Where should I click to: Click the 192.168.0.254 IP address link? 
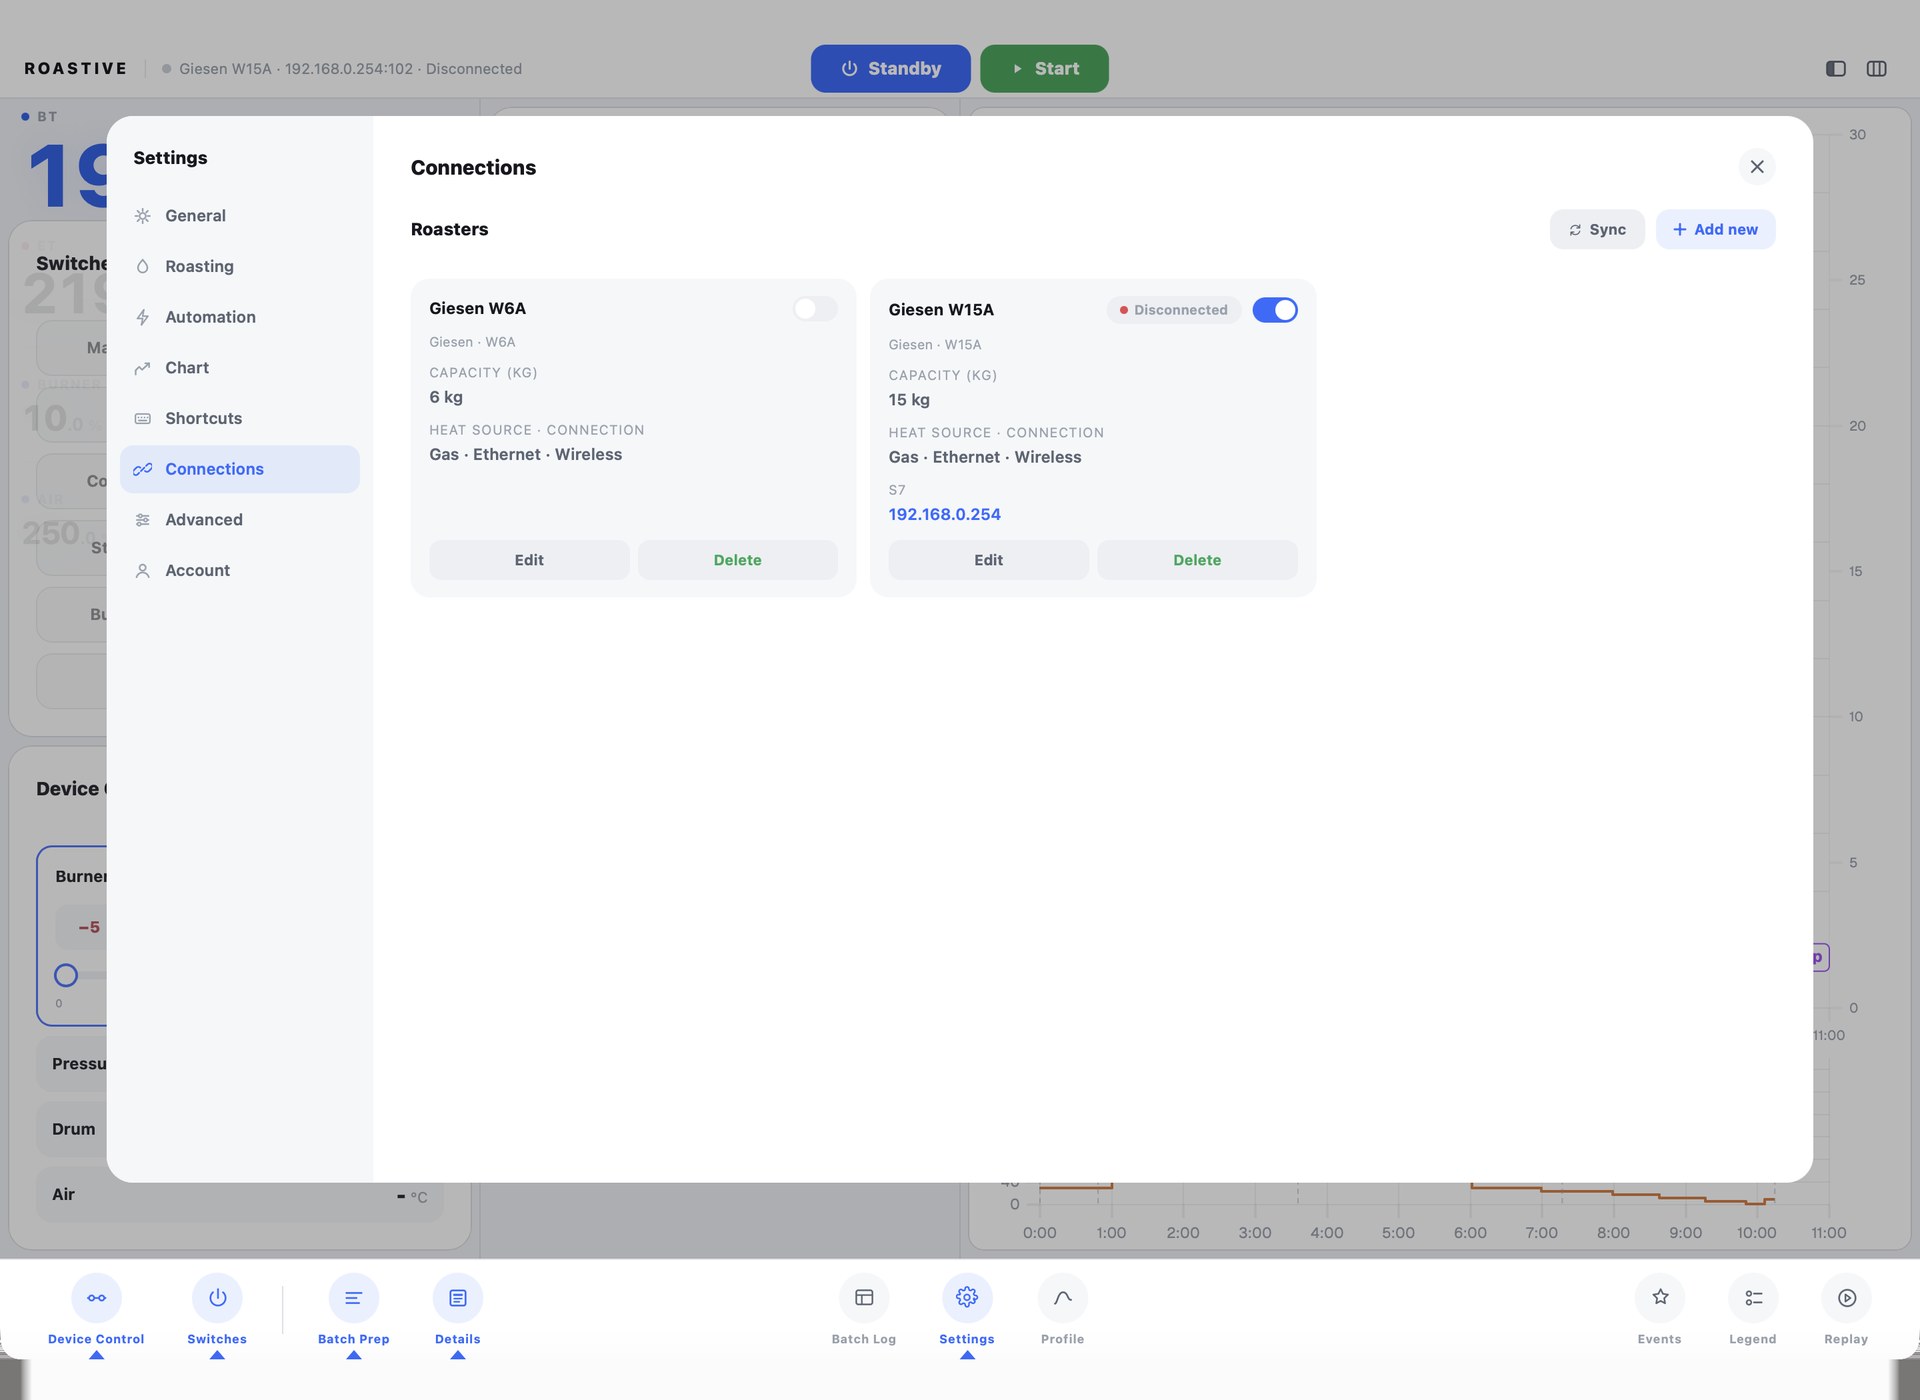944,514
